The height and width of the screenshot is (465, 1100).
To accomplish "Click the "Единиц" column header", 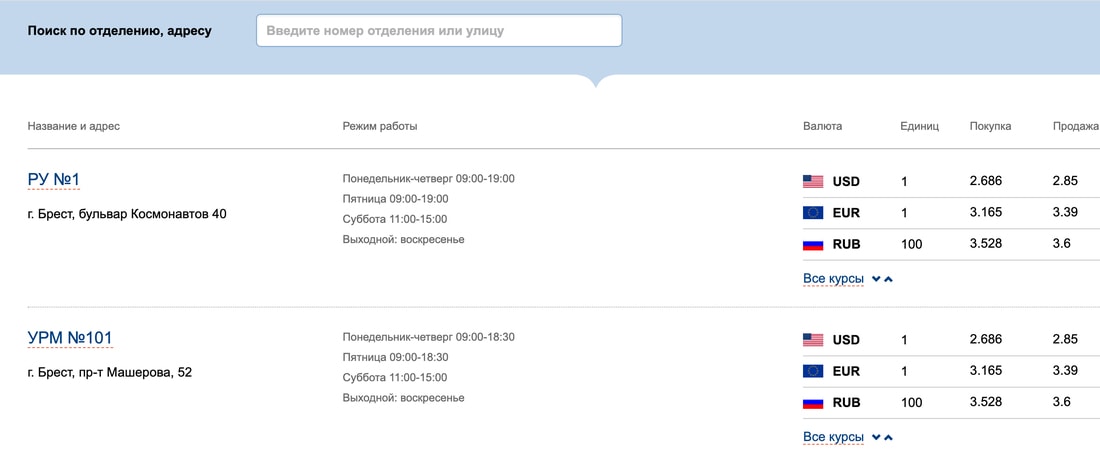I will click(x=920, y=126).
